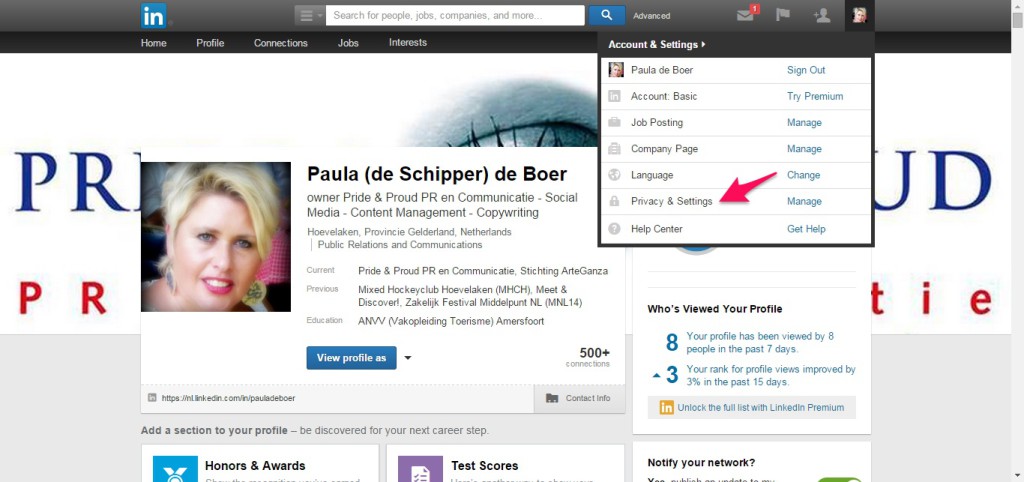Click the Language globe icon
This screenshot has width=1024, height=482.
[x=615, y=174]
